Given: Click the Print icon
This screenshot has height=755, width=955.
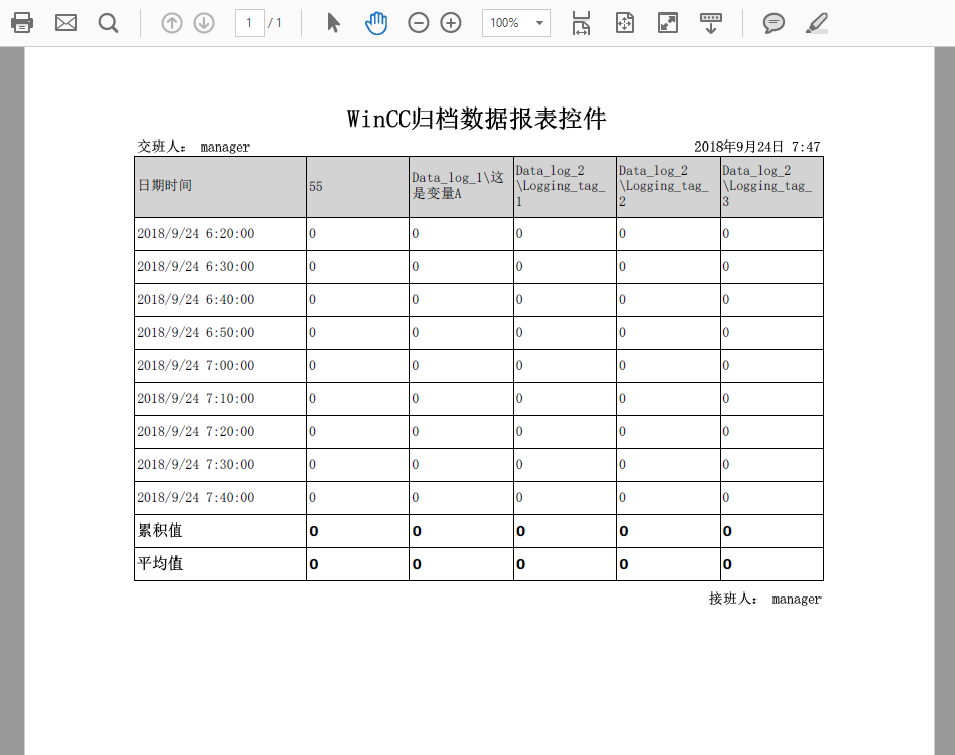Looking at the screenshot, I should click(21, 22).
